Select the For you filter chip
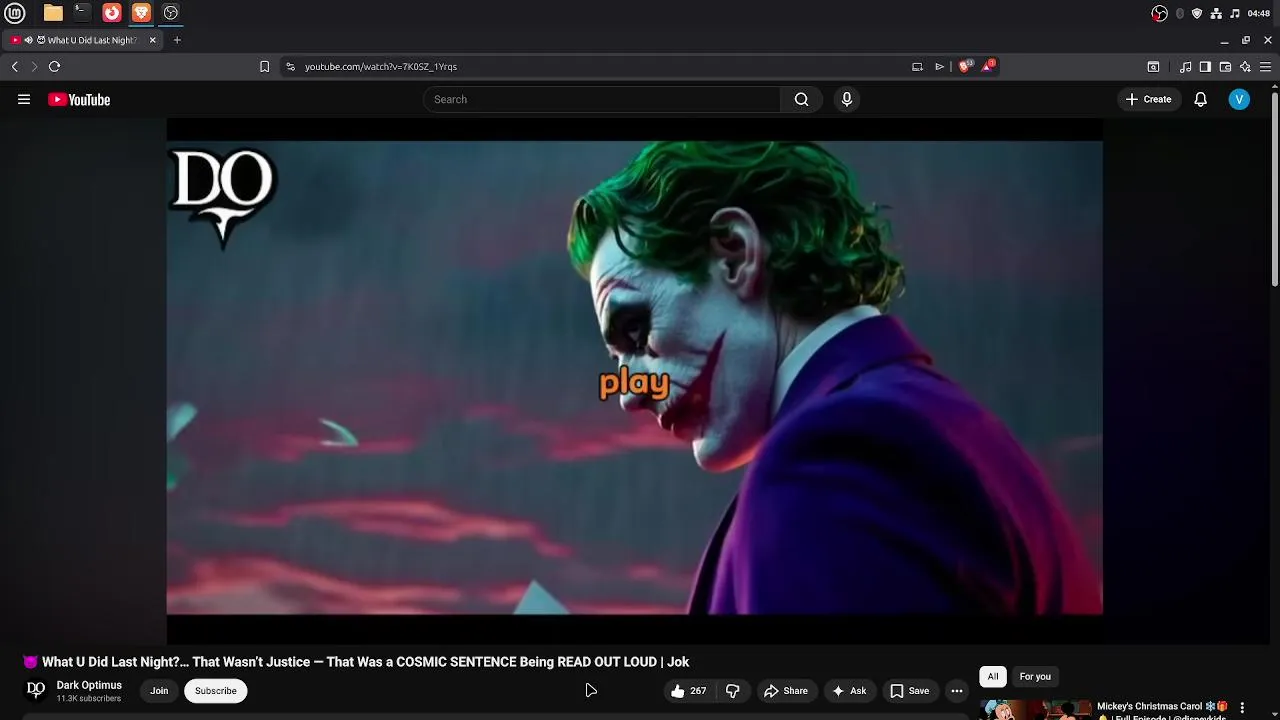The image size is (1280, 720). [x=1035, y=677]
